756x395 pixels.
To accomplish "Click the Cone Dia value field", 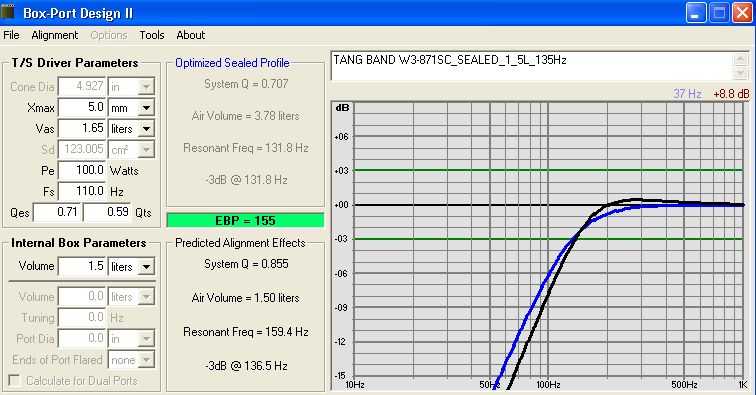I will coord(82,86).
